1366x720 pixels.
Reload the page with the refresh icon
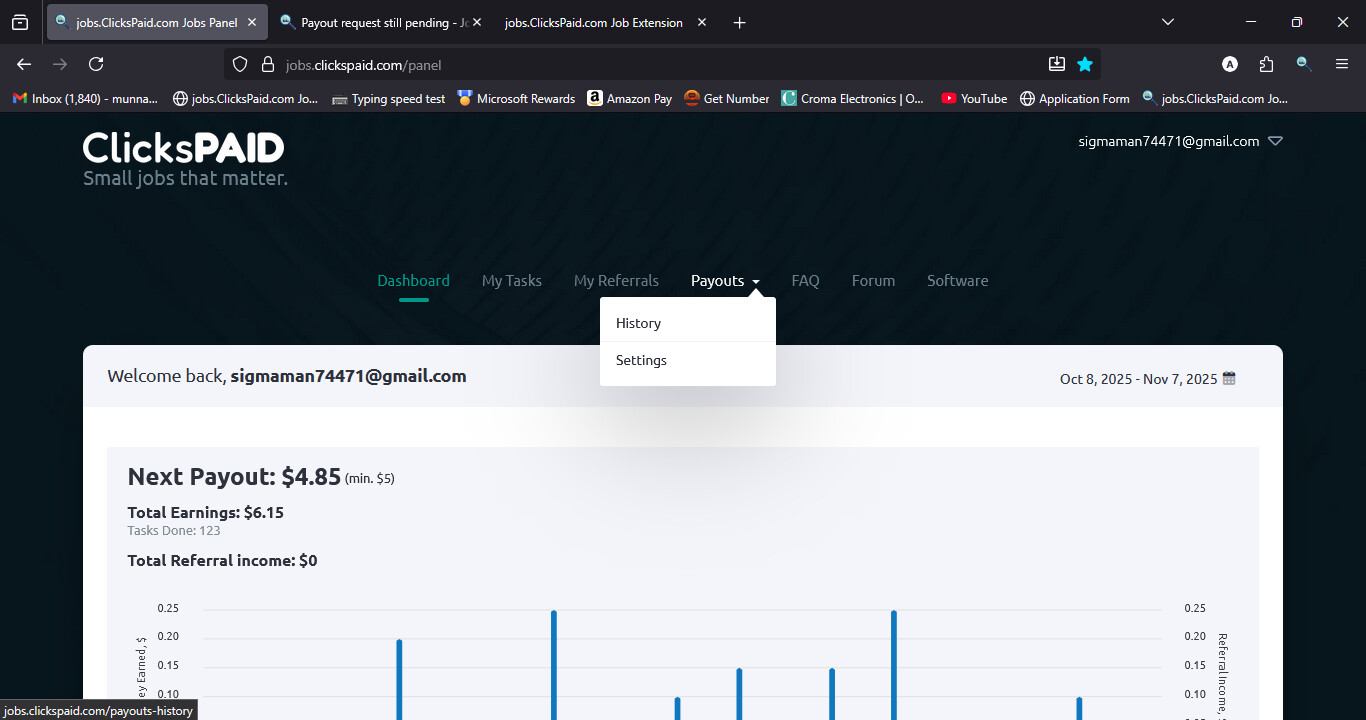(x=96, y=64)
